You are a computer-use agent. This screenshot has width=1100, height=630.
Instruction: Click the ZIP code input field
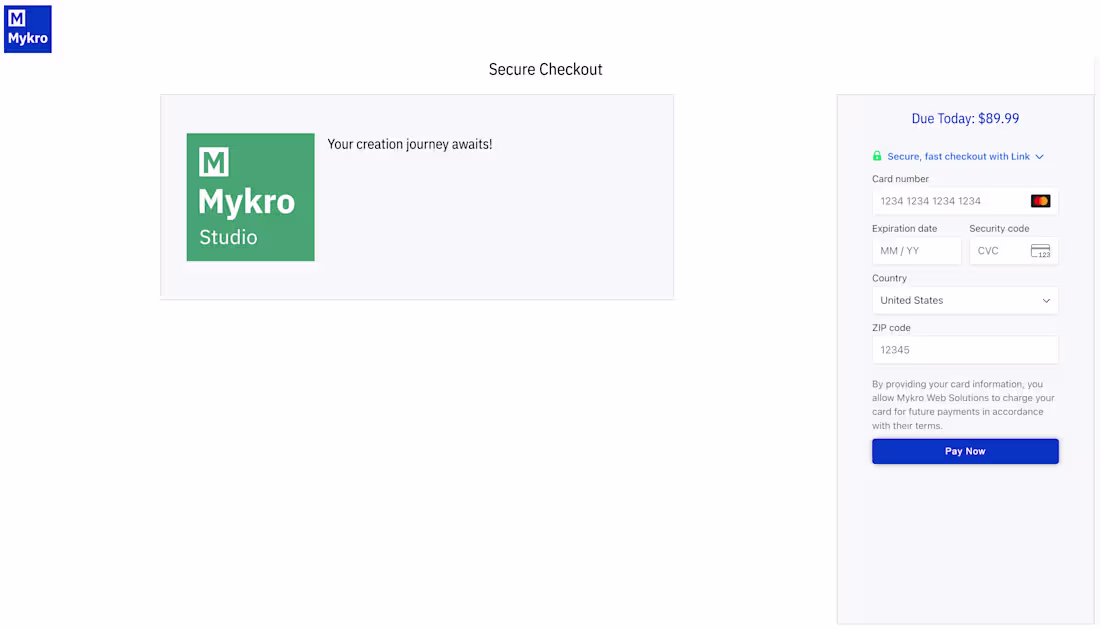[965, 349]
